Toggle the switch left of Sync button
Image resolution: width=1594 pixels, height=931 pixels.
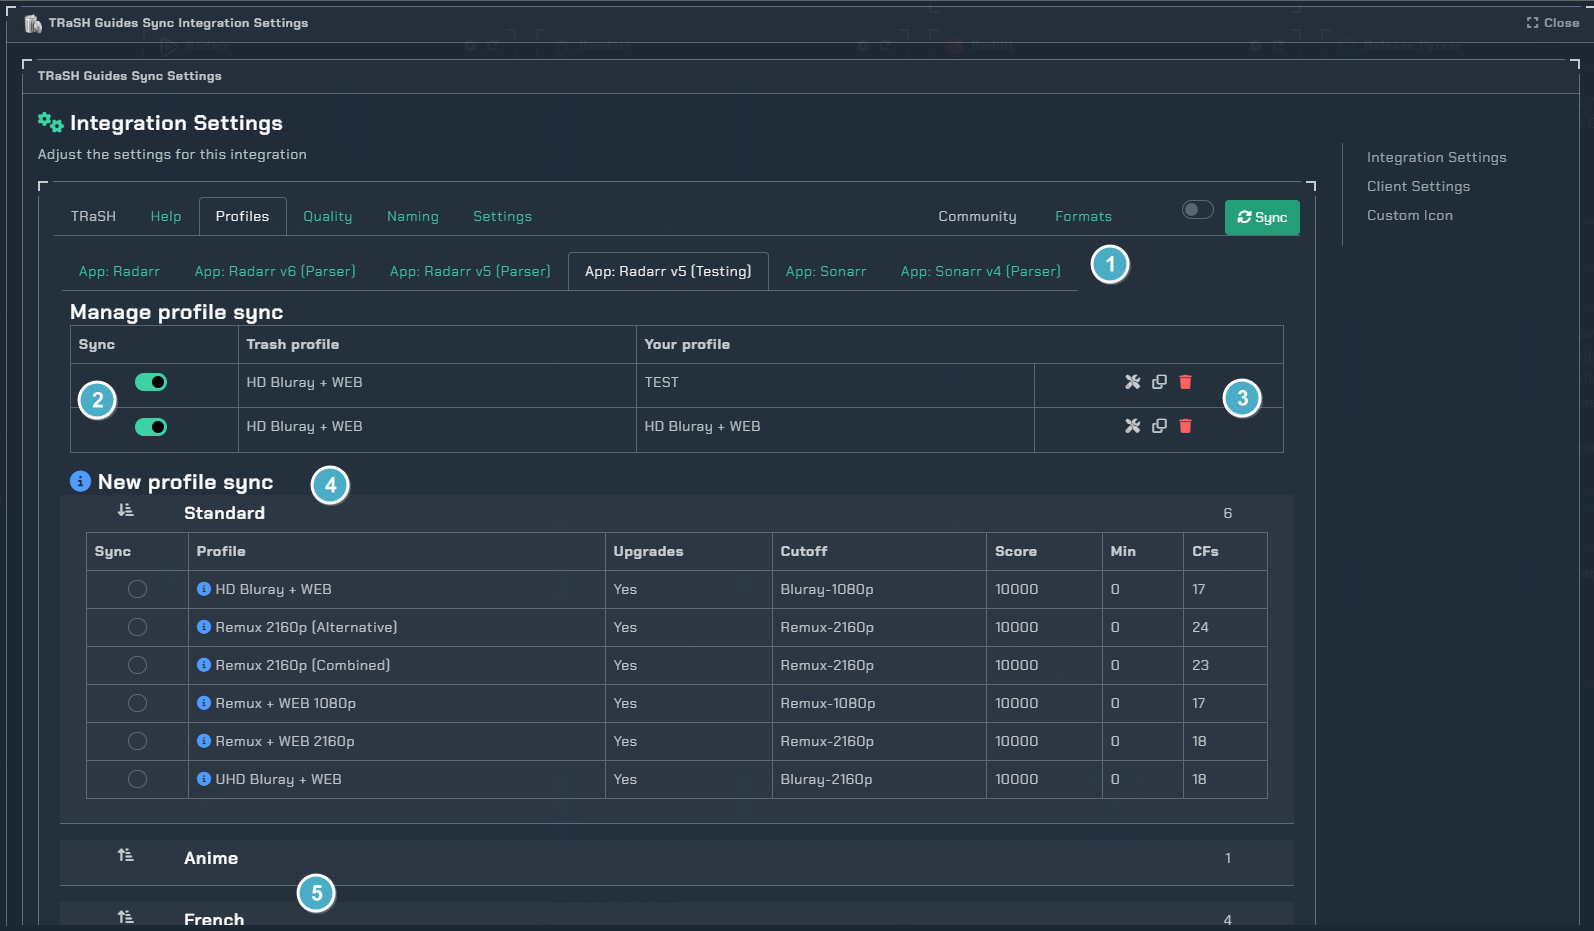coord(1197,210)
